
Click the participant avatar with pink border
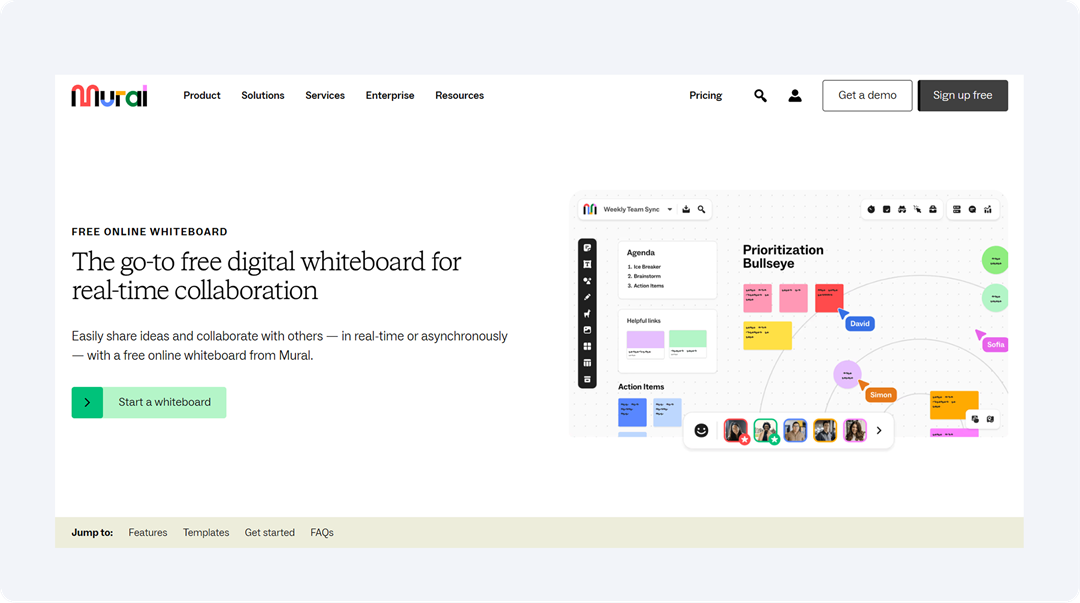coord(855,431)
